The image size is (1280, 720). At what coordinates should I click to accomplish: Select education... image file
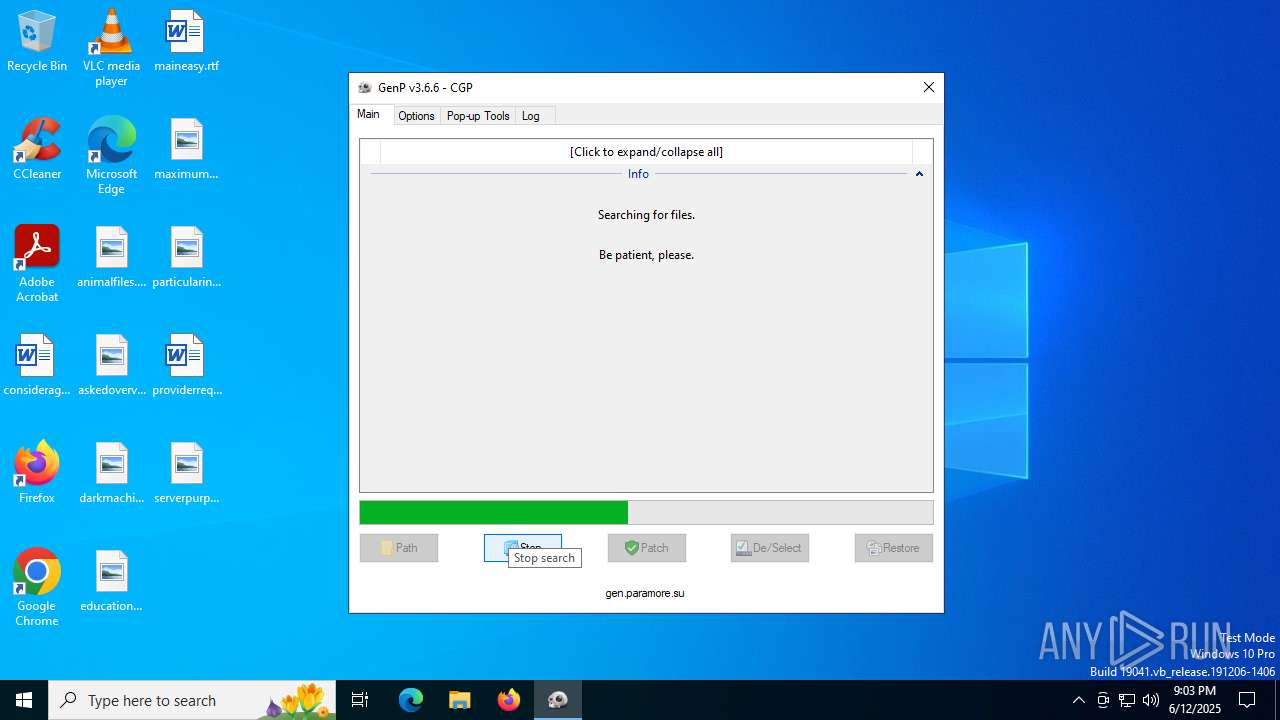(111, 582)
